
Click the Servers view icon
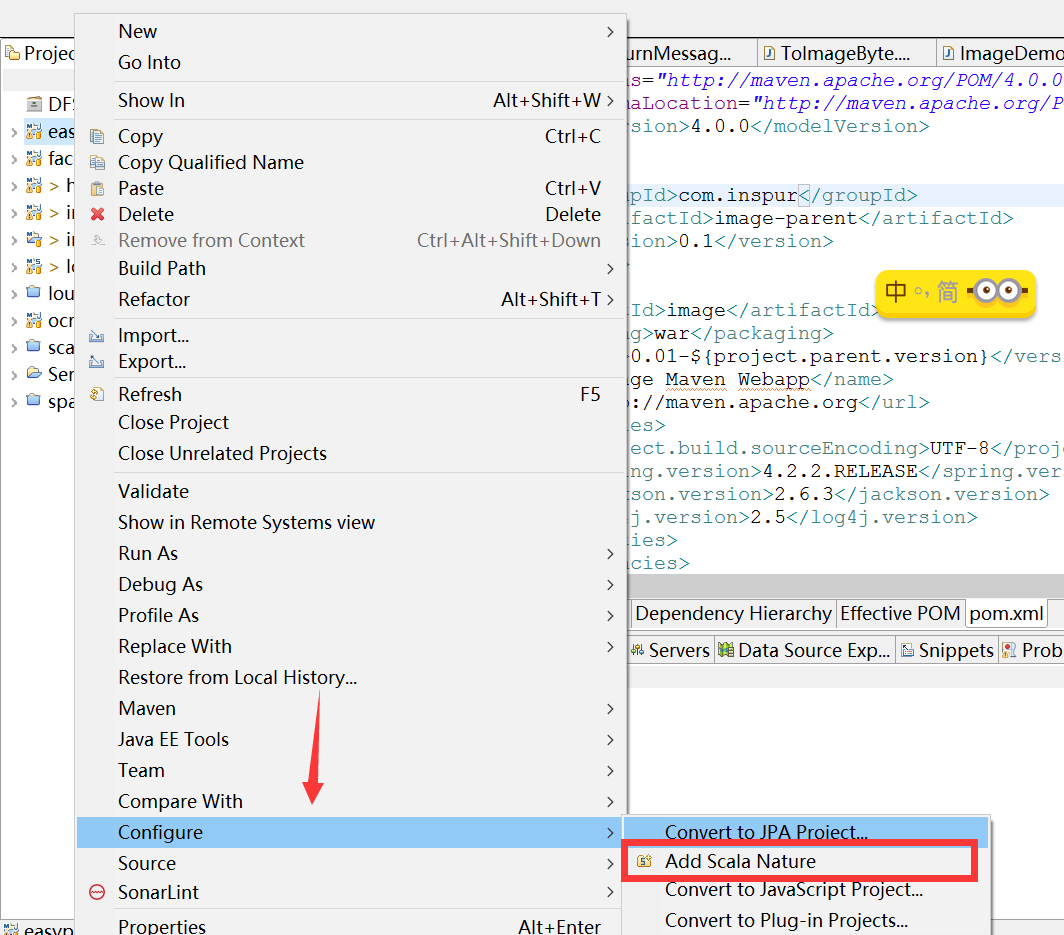point(638,650)
